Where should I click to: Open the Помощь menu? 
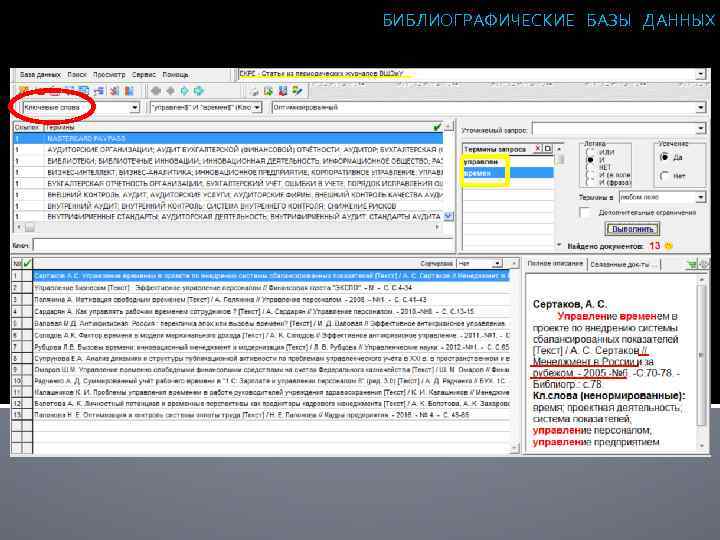[x=175, y=74]
